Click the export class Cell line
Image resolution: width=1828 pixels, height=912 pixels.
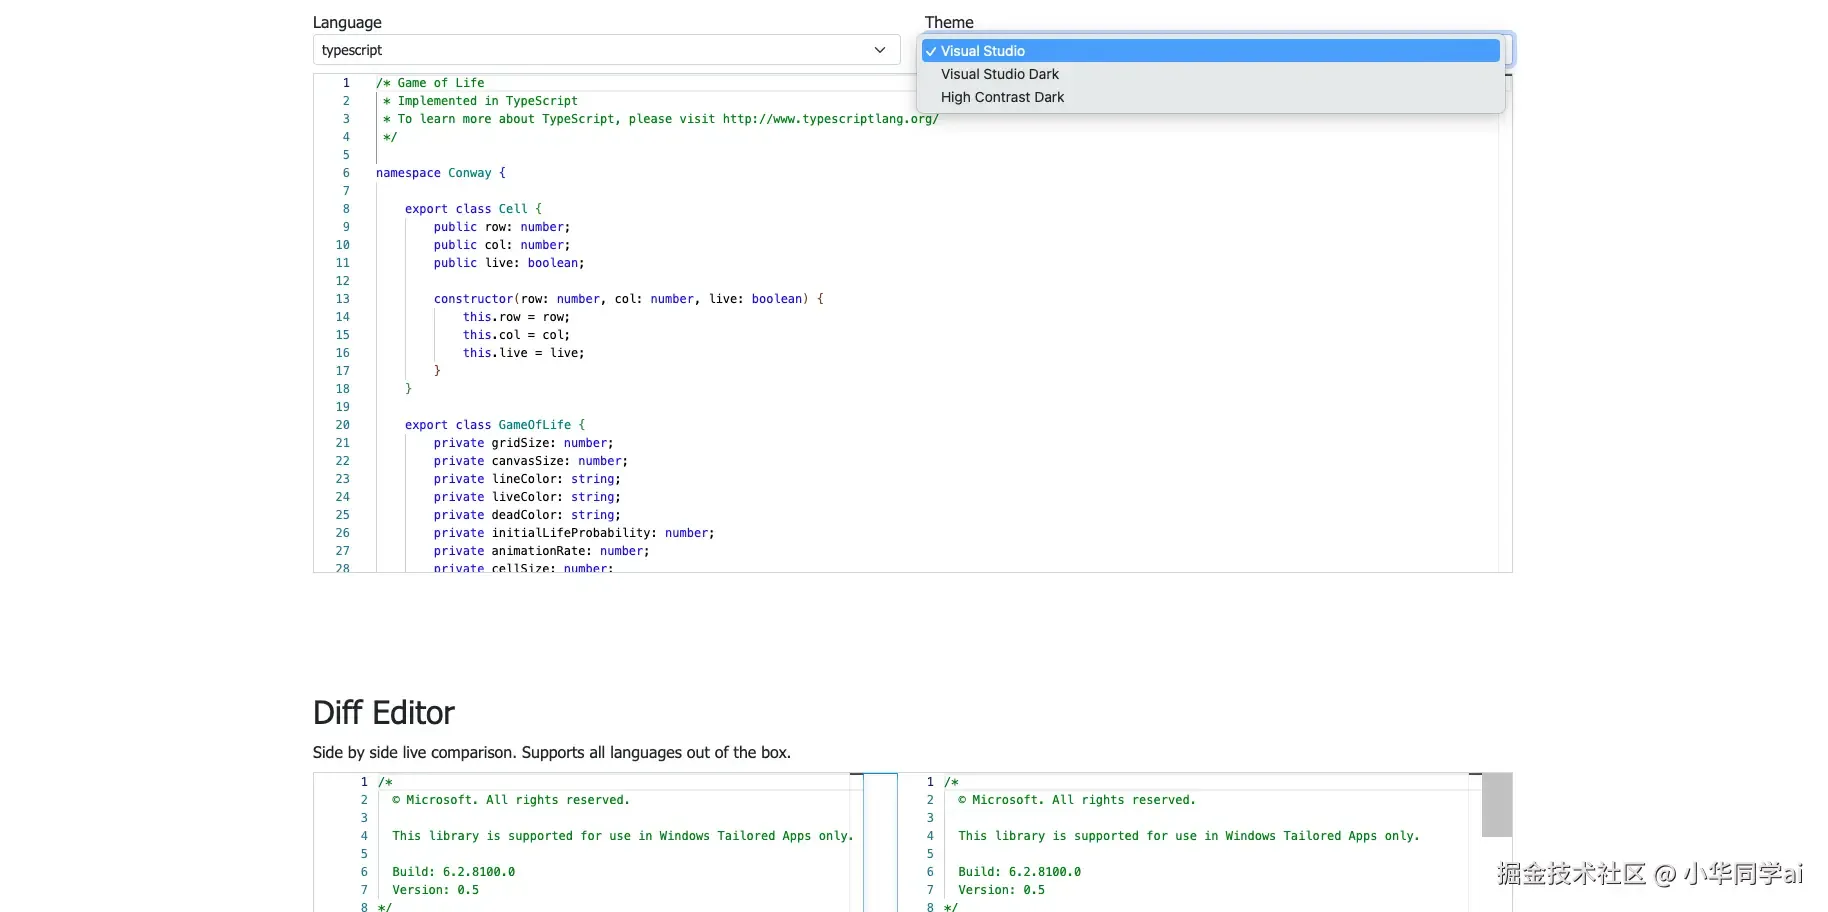tap(473, 209)
